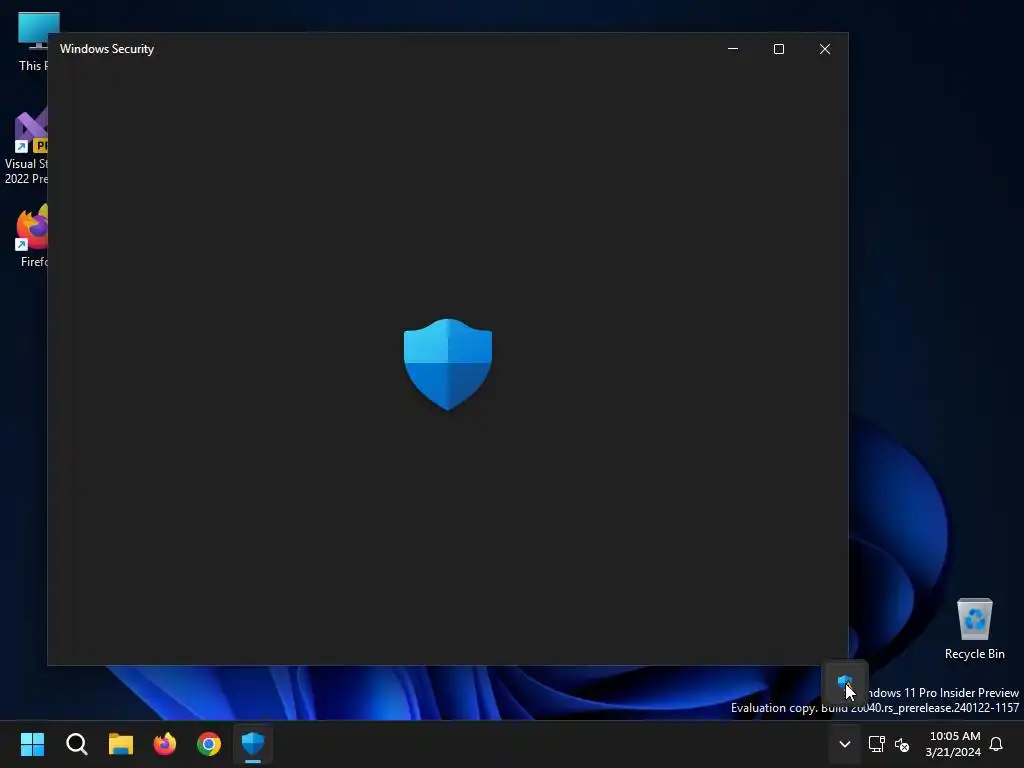Screen dimensions: 1024x768
Task: Collapse the hidden icons tray chevron
Action: tap(844, 744)
